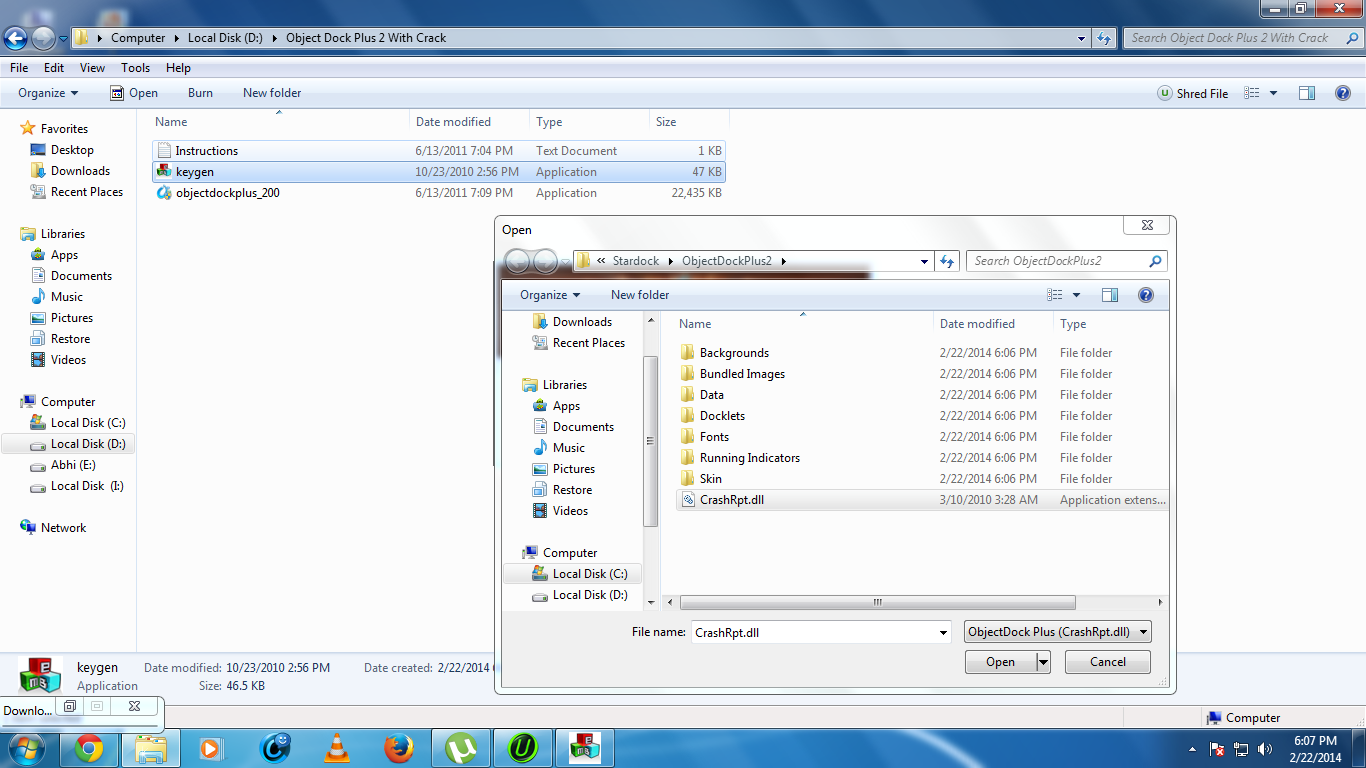Click New folder in the Explorer toolbar
The height and width of the screenshot is (768, 1366).
pos(272,93)
